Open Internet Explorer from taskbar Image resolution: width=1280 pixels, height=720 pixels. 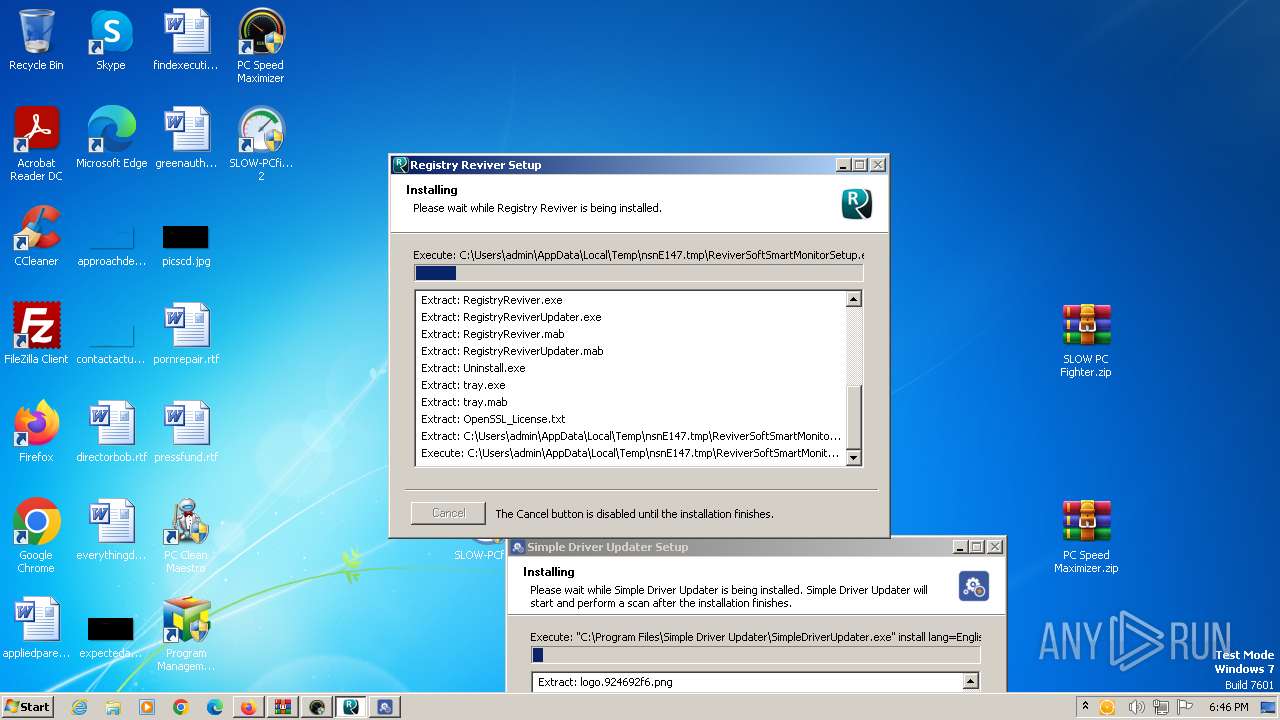coord(79,707)
